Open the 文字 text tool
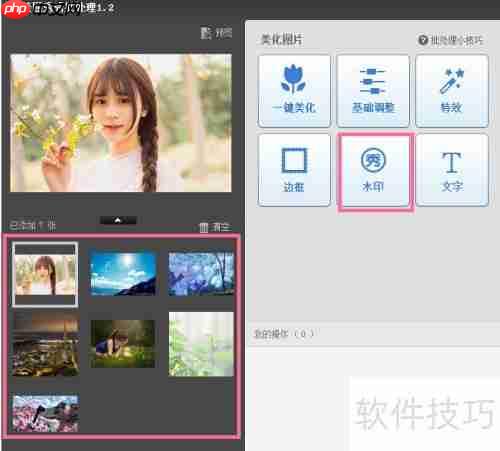This screenshot has width=500, height=451. click(x=452, y=170)
